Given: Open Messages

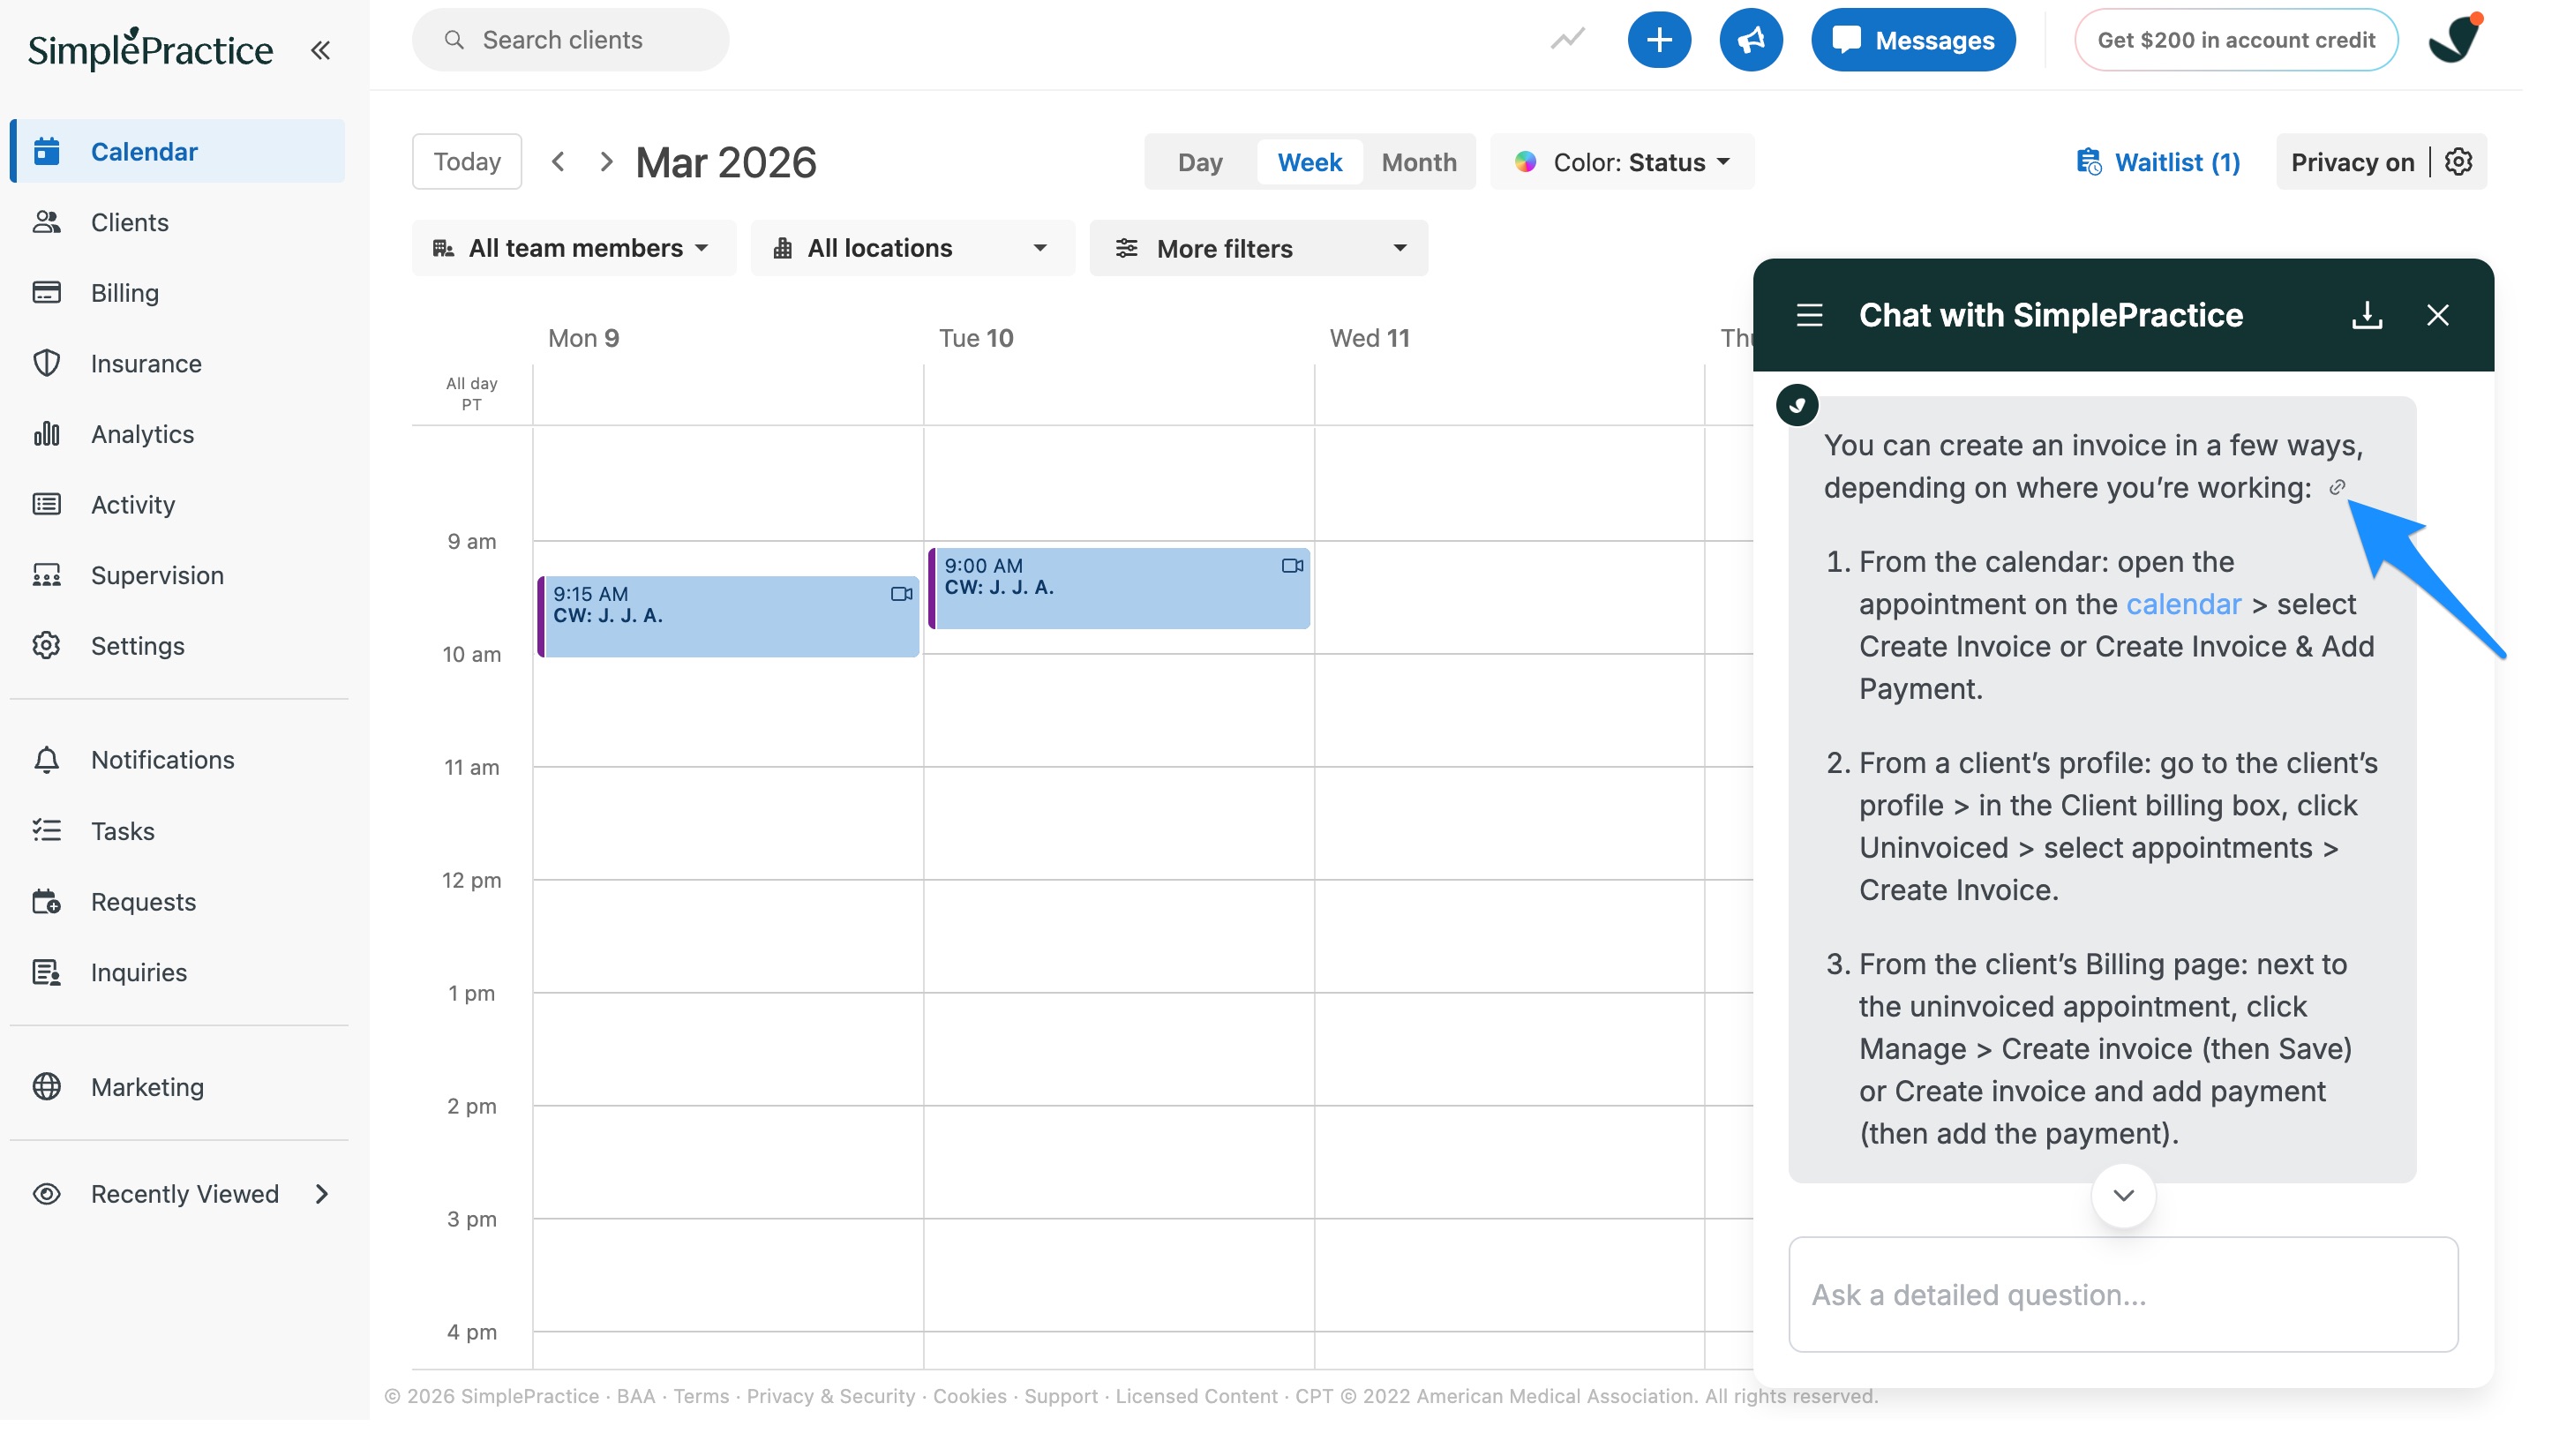Looking at the screenshot, I should (x=1913, y=40).
